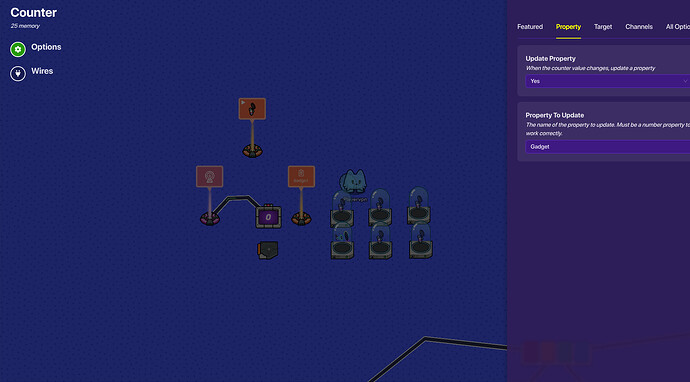The height and width of the screenshot is (382, 690).
Task: Select the pink device with antenna sign
Action: point(209,195)
